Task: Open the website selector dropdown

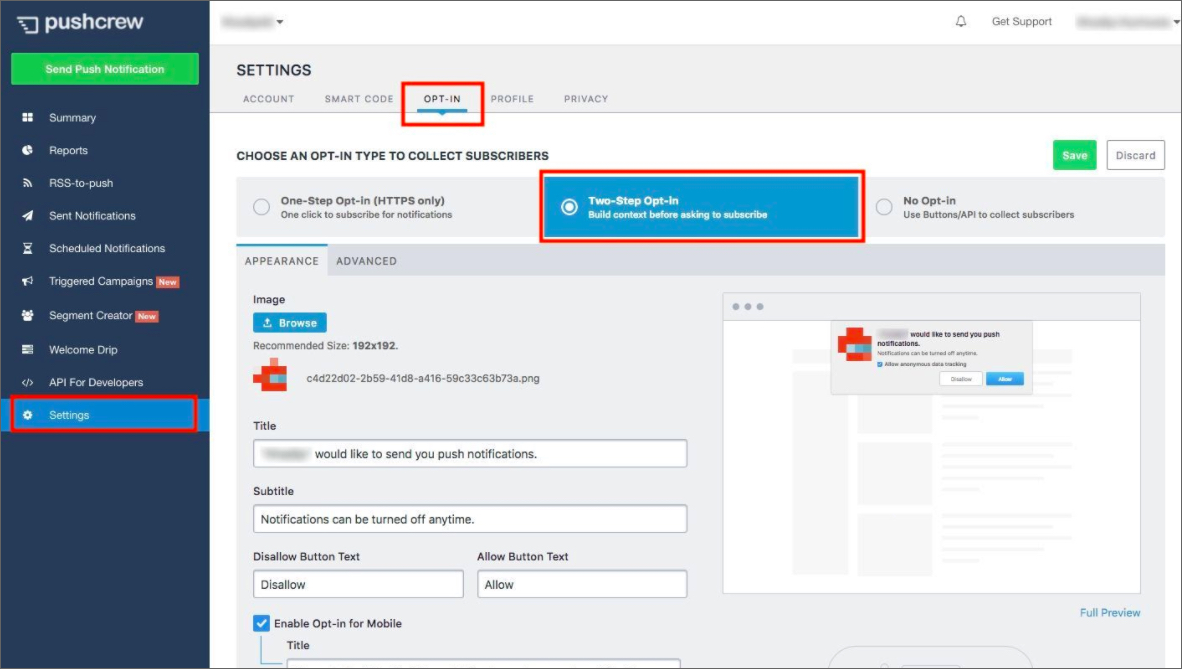Action: (252, 22)
